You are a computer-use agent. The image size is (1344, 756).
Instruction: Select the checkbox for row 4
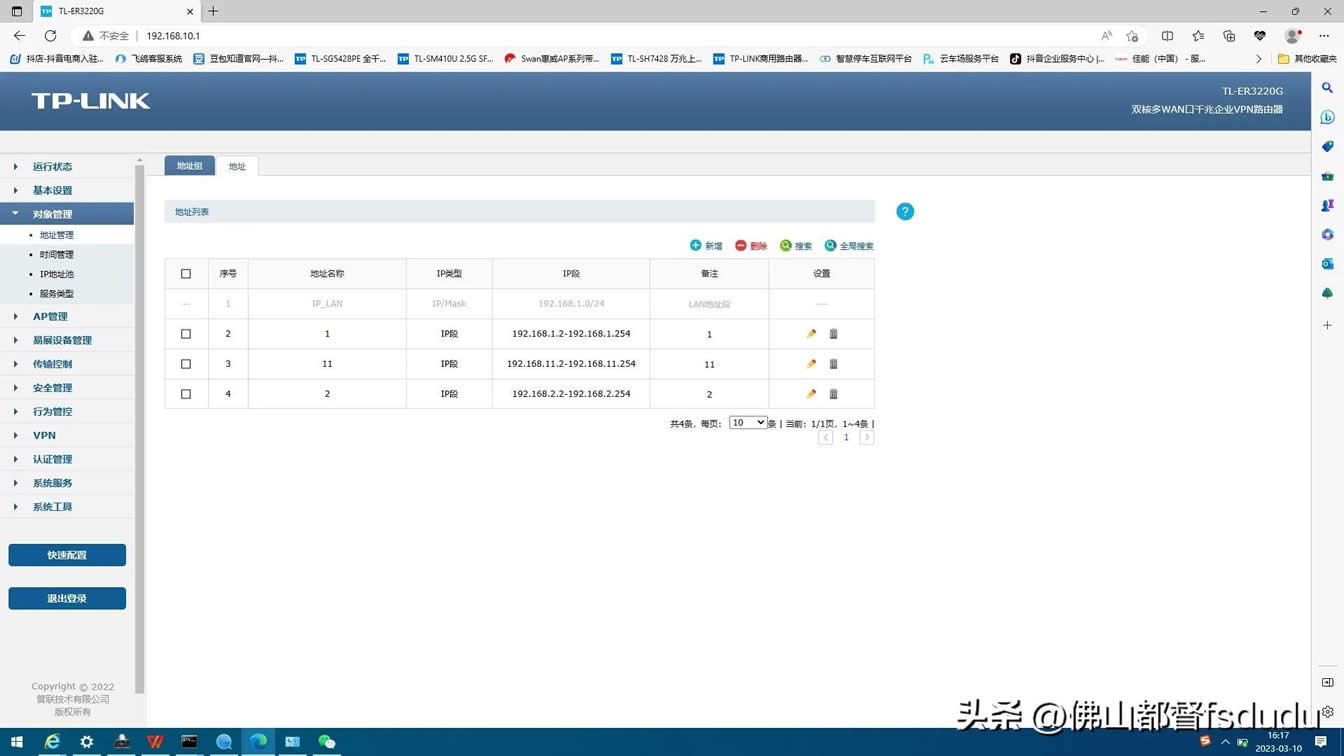tap(186, 394)
